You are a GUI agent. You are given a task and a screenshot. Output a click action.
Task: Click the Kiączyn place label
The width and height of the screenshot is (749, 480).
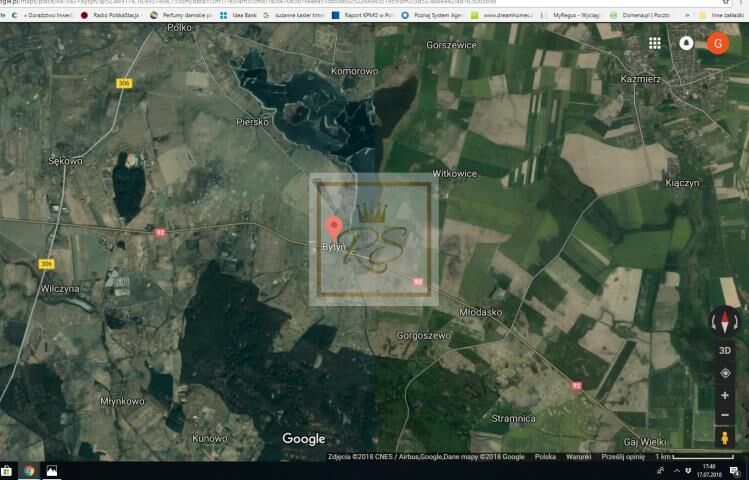click(x=682, y=183)
